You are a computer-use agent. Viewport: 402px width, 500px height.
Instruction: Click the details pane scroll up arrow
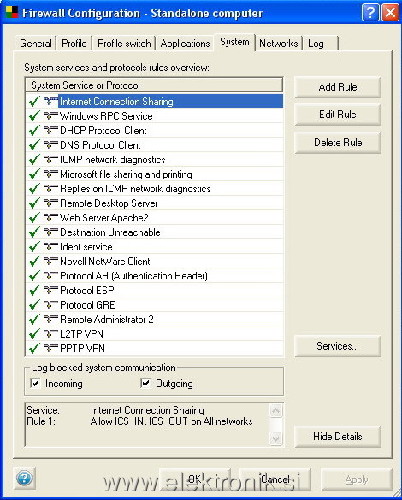tap(276, 410)
